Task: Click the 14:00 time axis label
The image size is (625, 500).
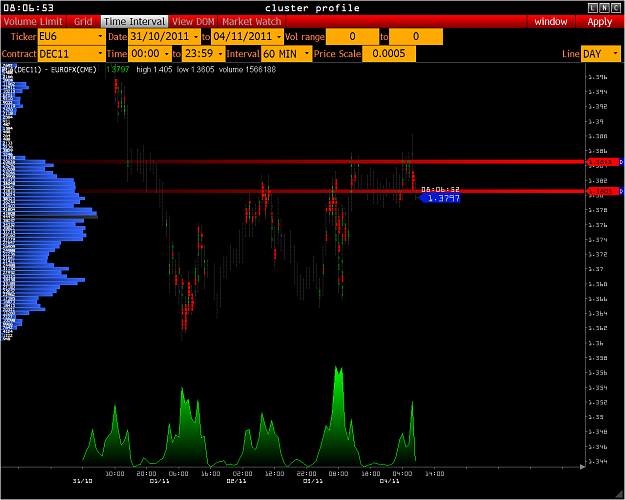Action: [434, 474]
